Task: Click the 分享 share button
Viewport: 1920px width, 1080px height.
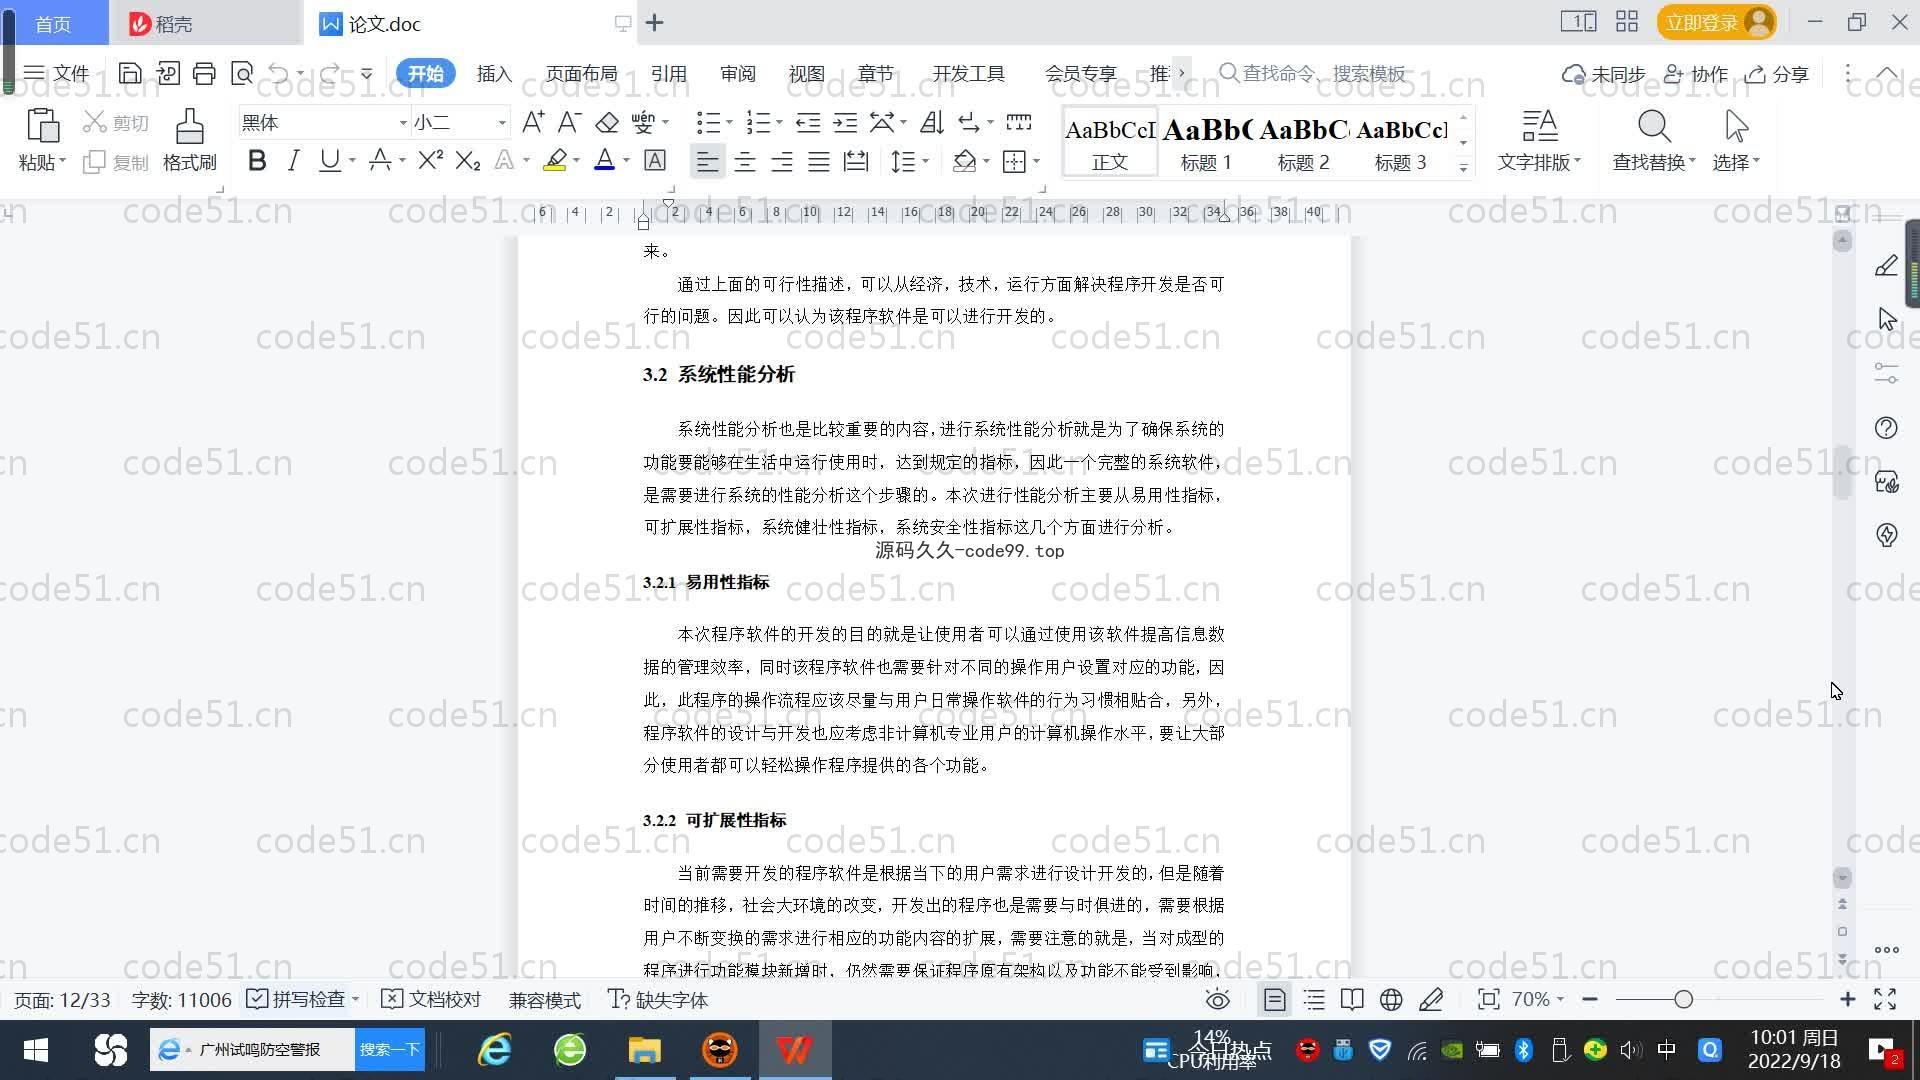Action: (1778, 74)
